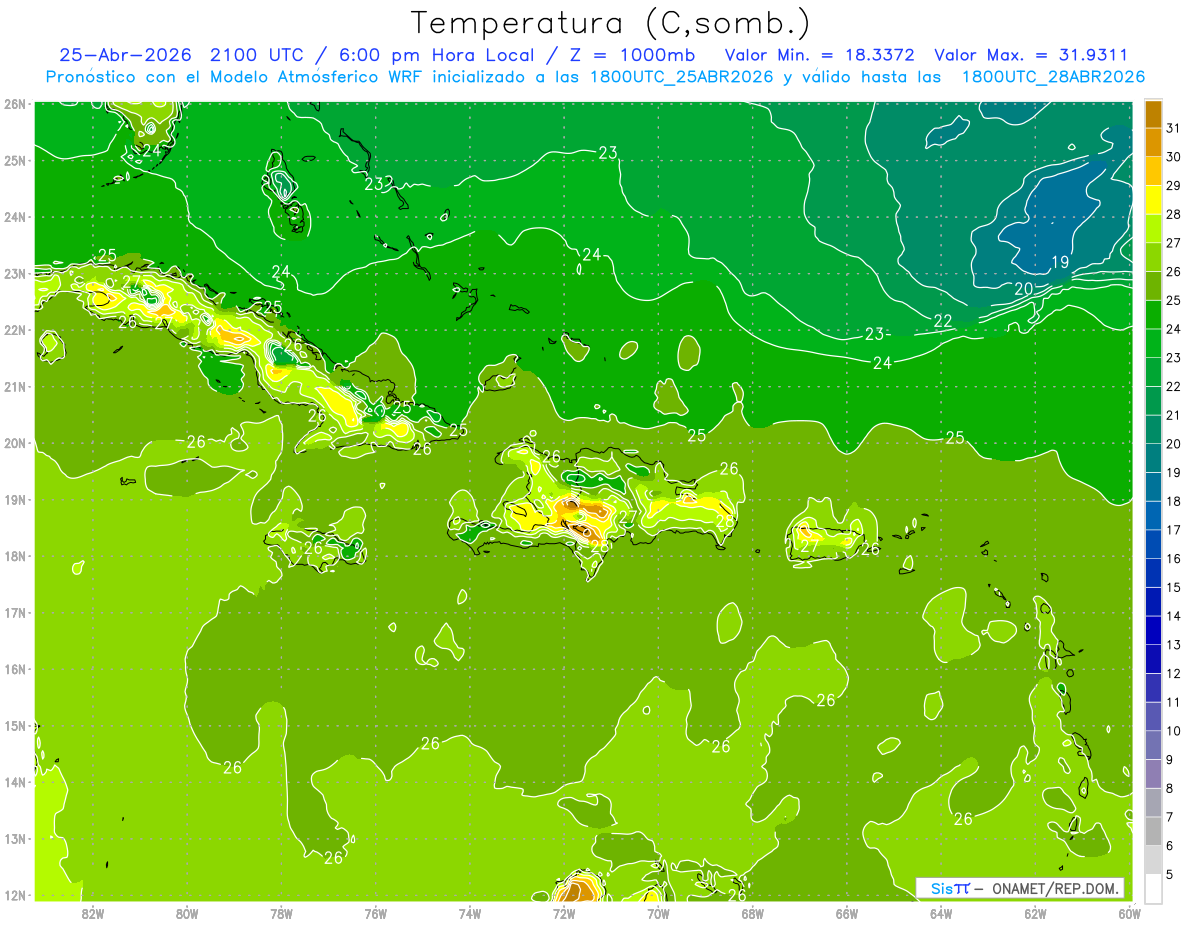
Task: Click the Temperatura (C,somb.) chart title
Action: click(x=610, y=22)
